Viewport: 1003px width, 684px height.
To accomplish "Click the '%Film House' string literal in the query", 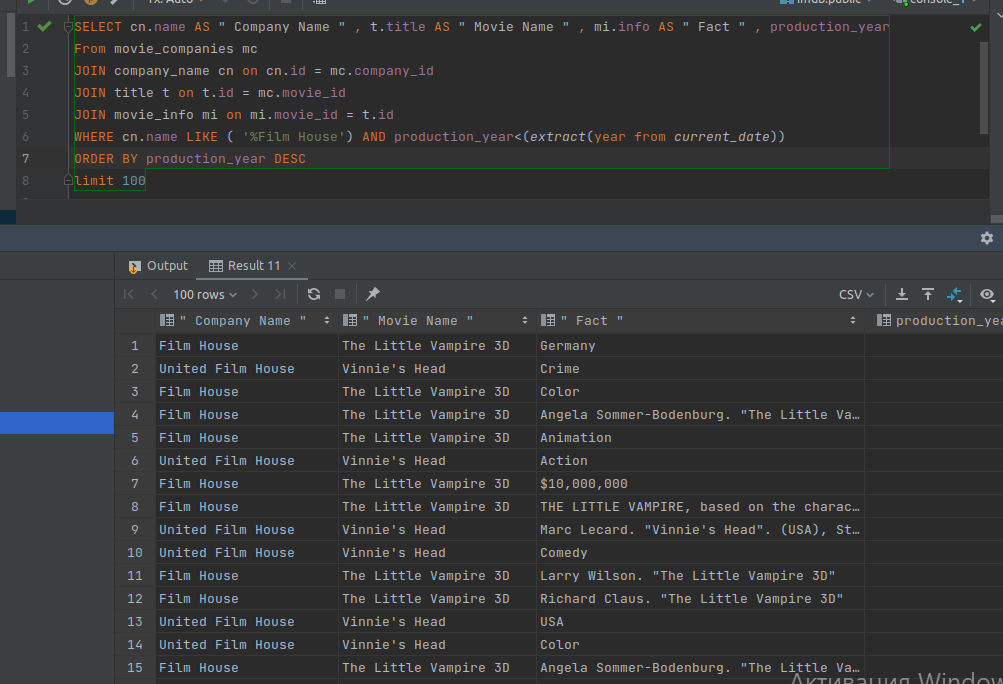I will 294,137.
